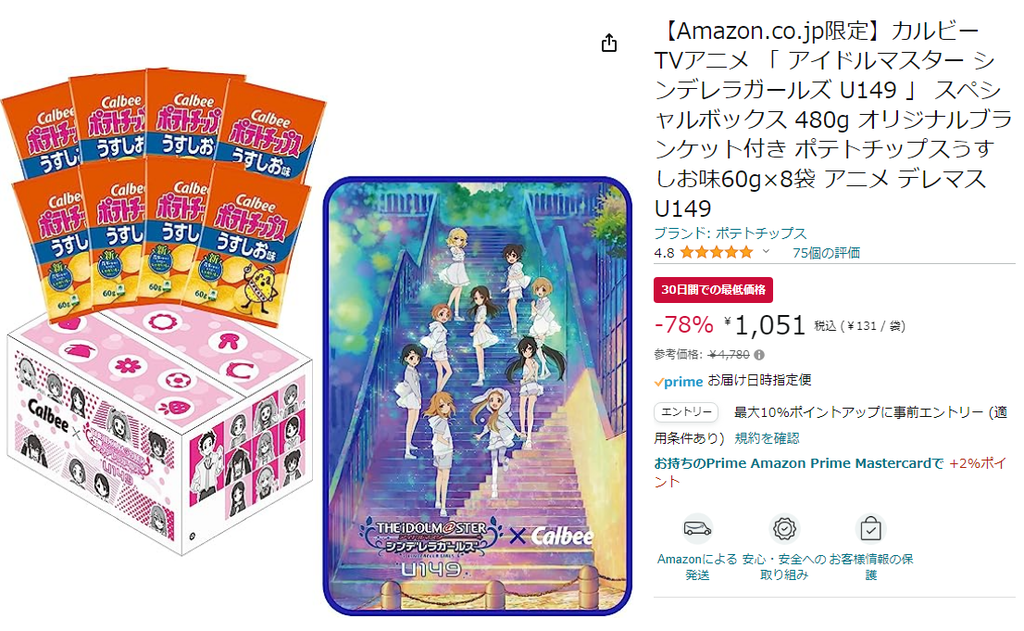Click the prime logo badge
1024x631 pixels.
point(679,381)
